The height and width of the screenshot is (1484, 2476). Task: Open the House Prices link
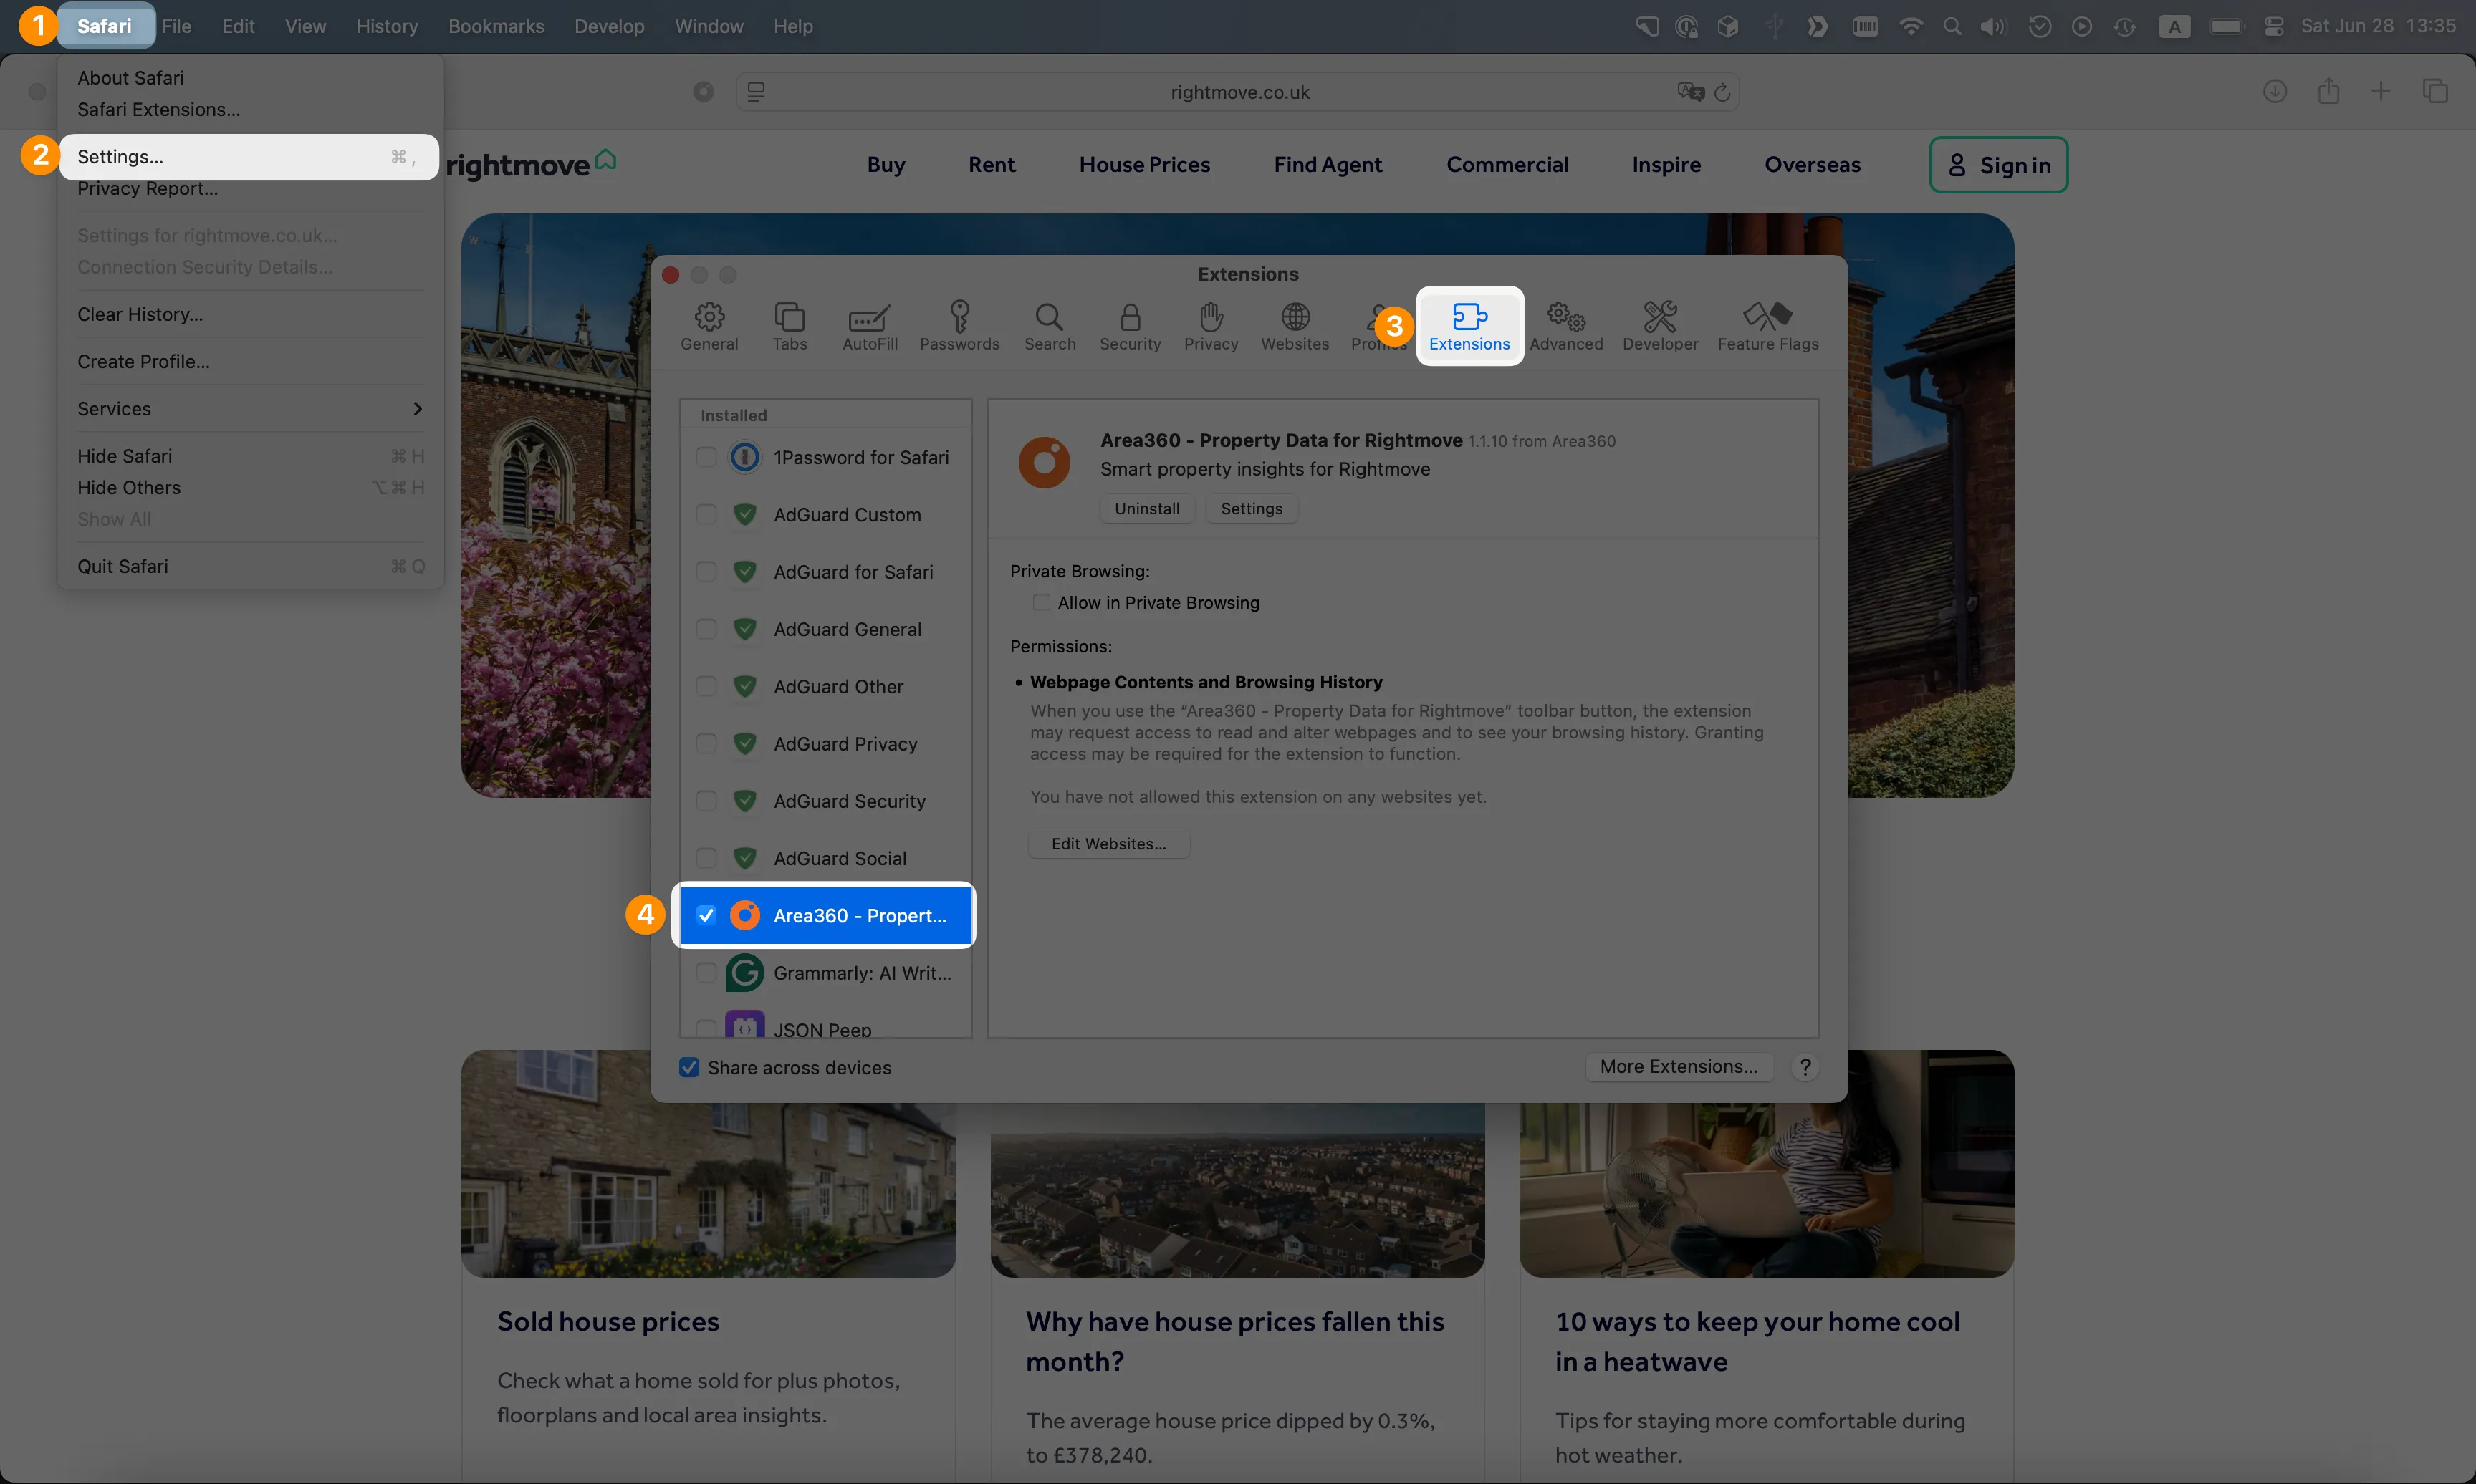point(1144,165)
